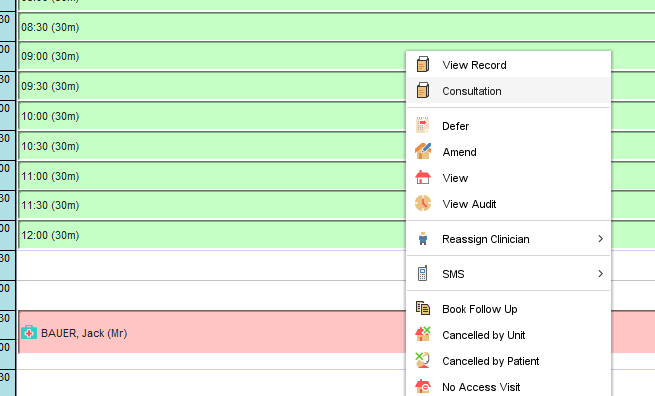Click the View Record notebook icon

[x=423, y=65]
